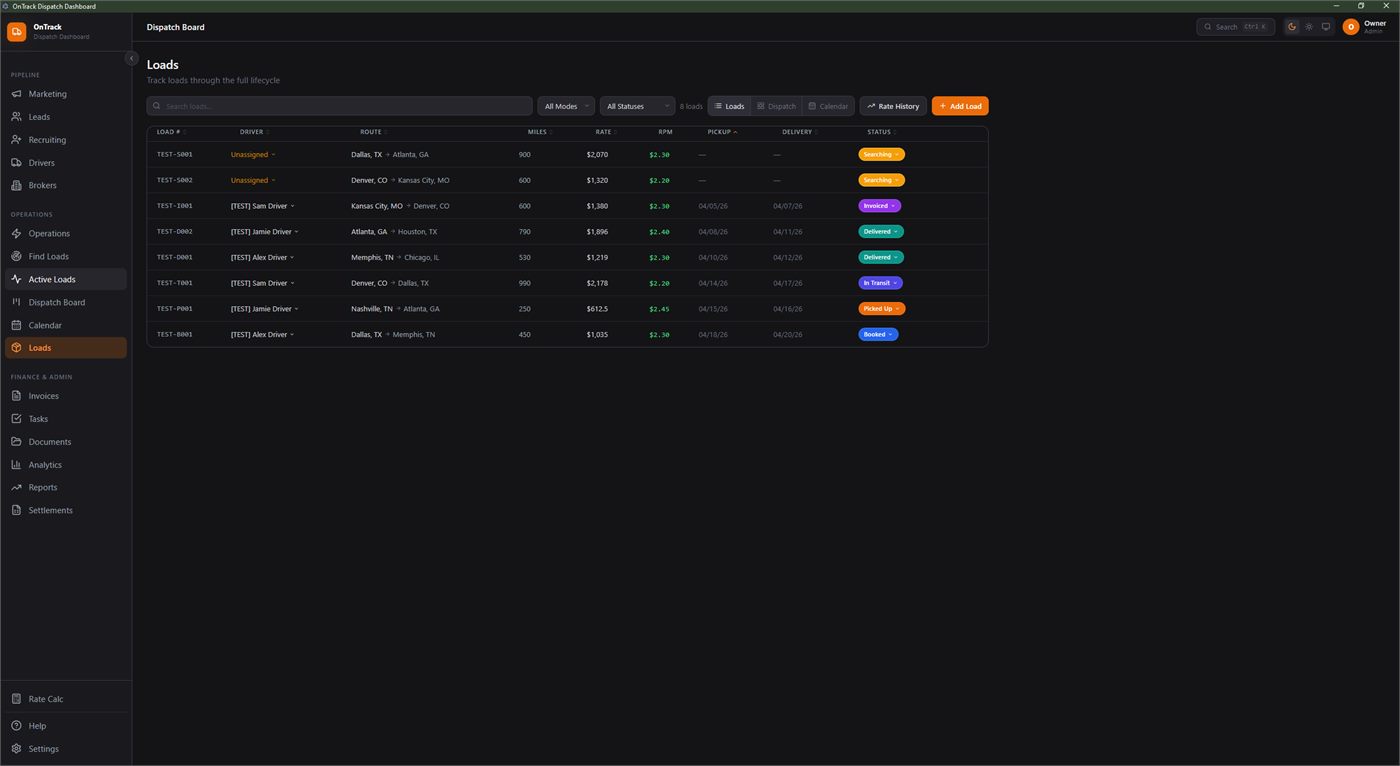This screenshot has height=766, width=1400.
Task: Open Rate History
Action: (x=893, y=106)
